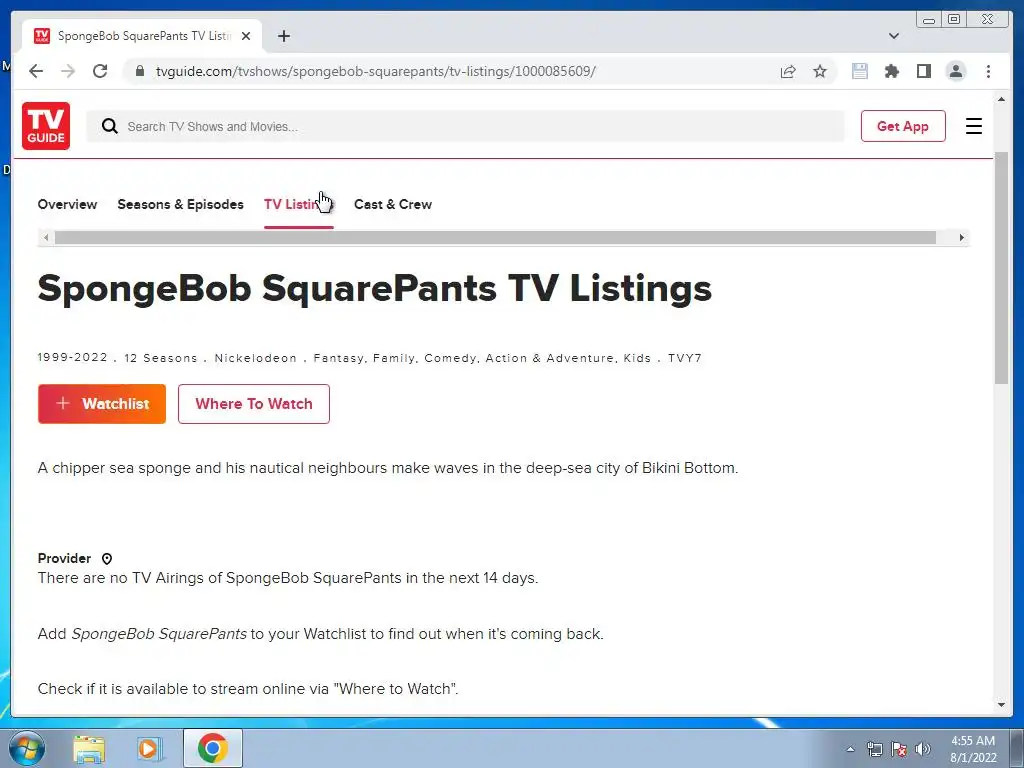Image resolution: width=1024 pixels, height=768 pixels.
Task: Focus the Search TV Shows and Movies field
Action: pyautogui.click(x=465, y=126)
